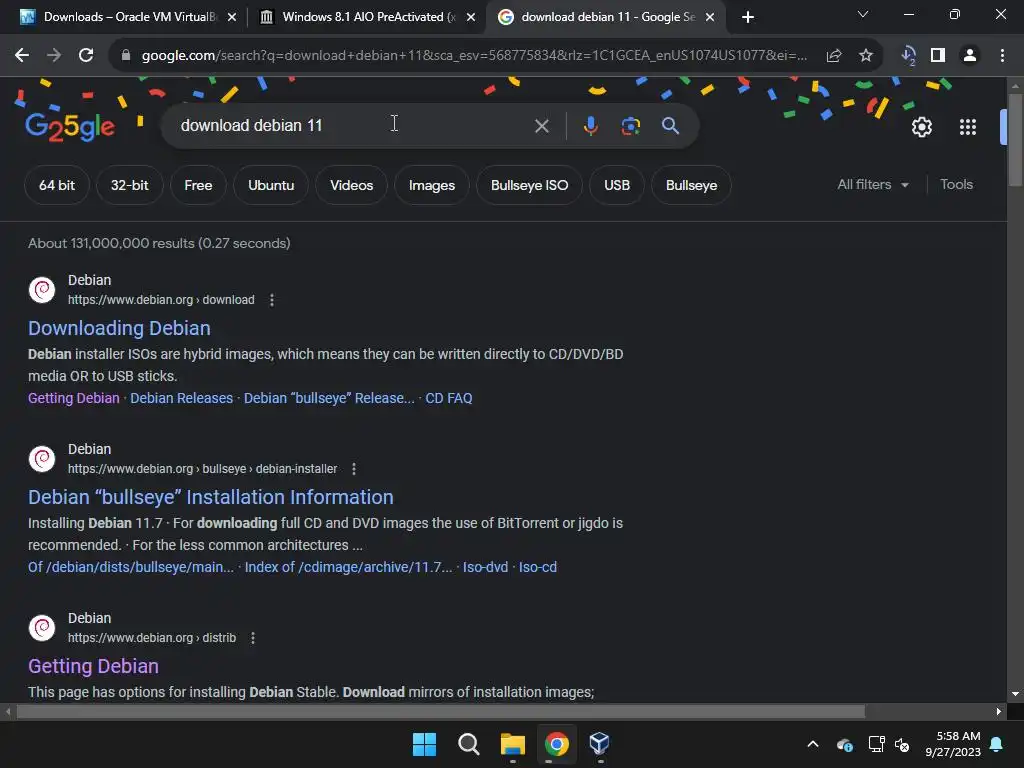Open Google quick settings gear icon
The height and width of the screenshot is (768, 1024).
[x=921, y=127]
